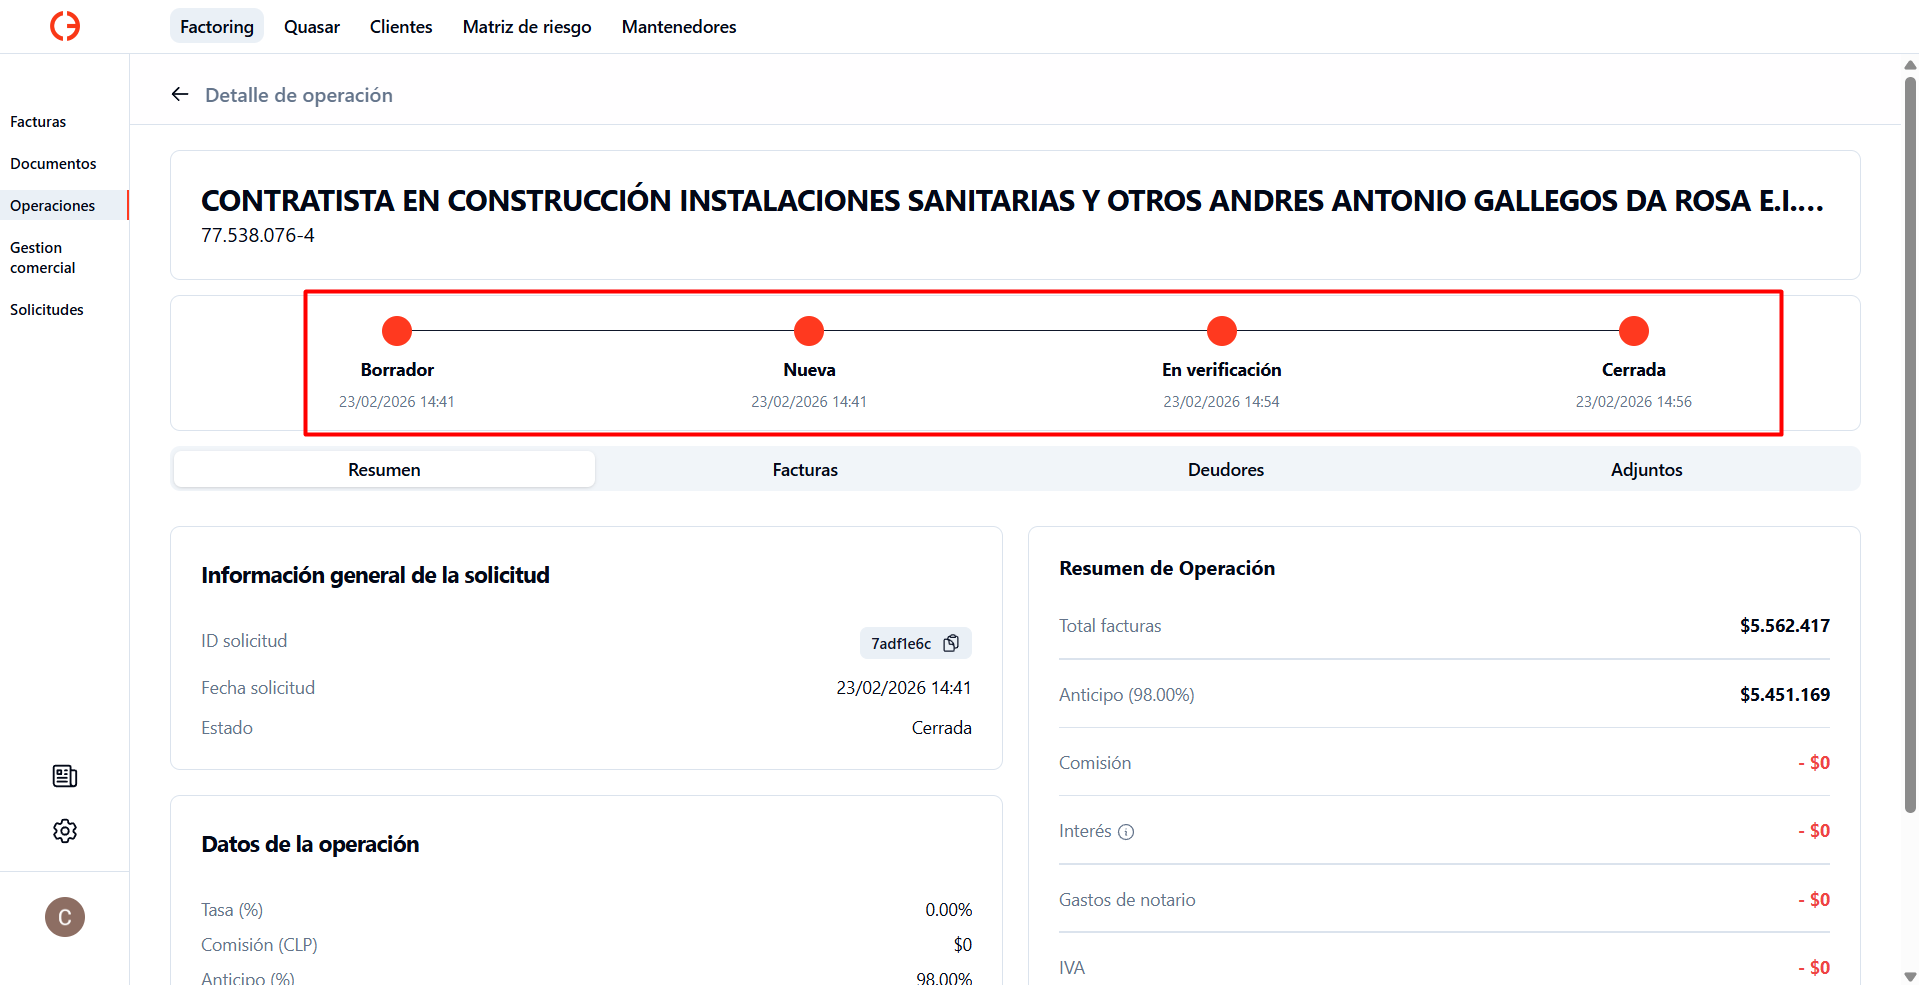Viewport: 1919px width, 985px height.
Task: Click the En verificación status marker
Action: (1221, 331)
